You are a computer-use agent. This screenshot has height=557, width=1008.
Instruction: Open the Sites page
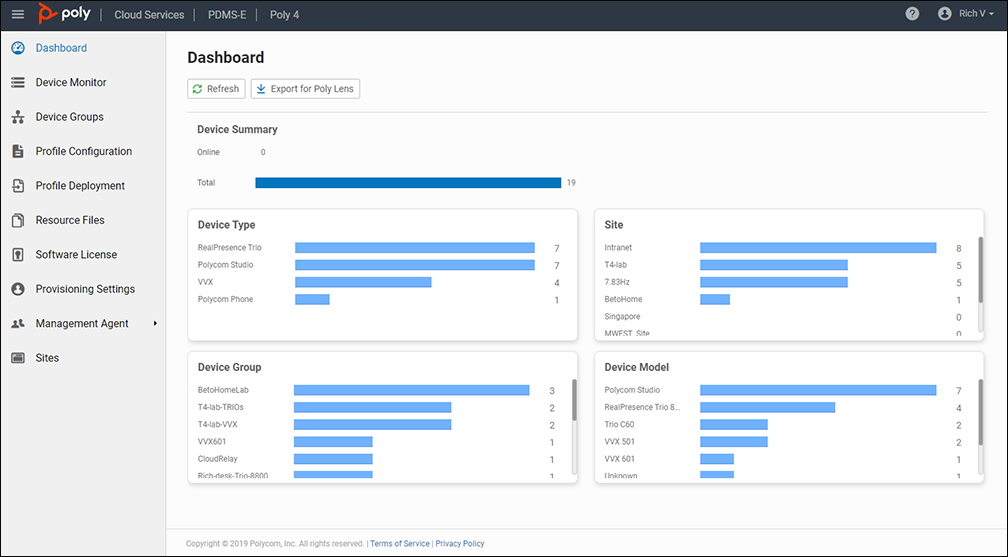47,358
